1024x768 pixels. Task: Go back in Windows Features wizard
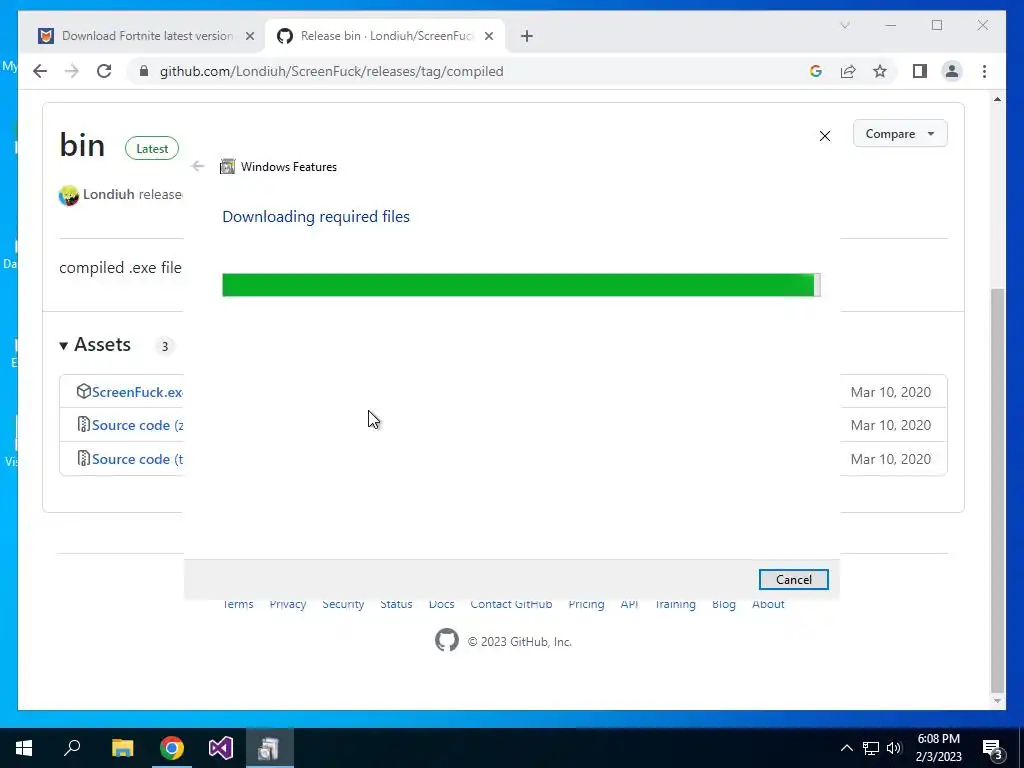point(198,166)
